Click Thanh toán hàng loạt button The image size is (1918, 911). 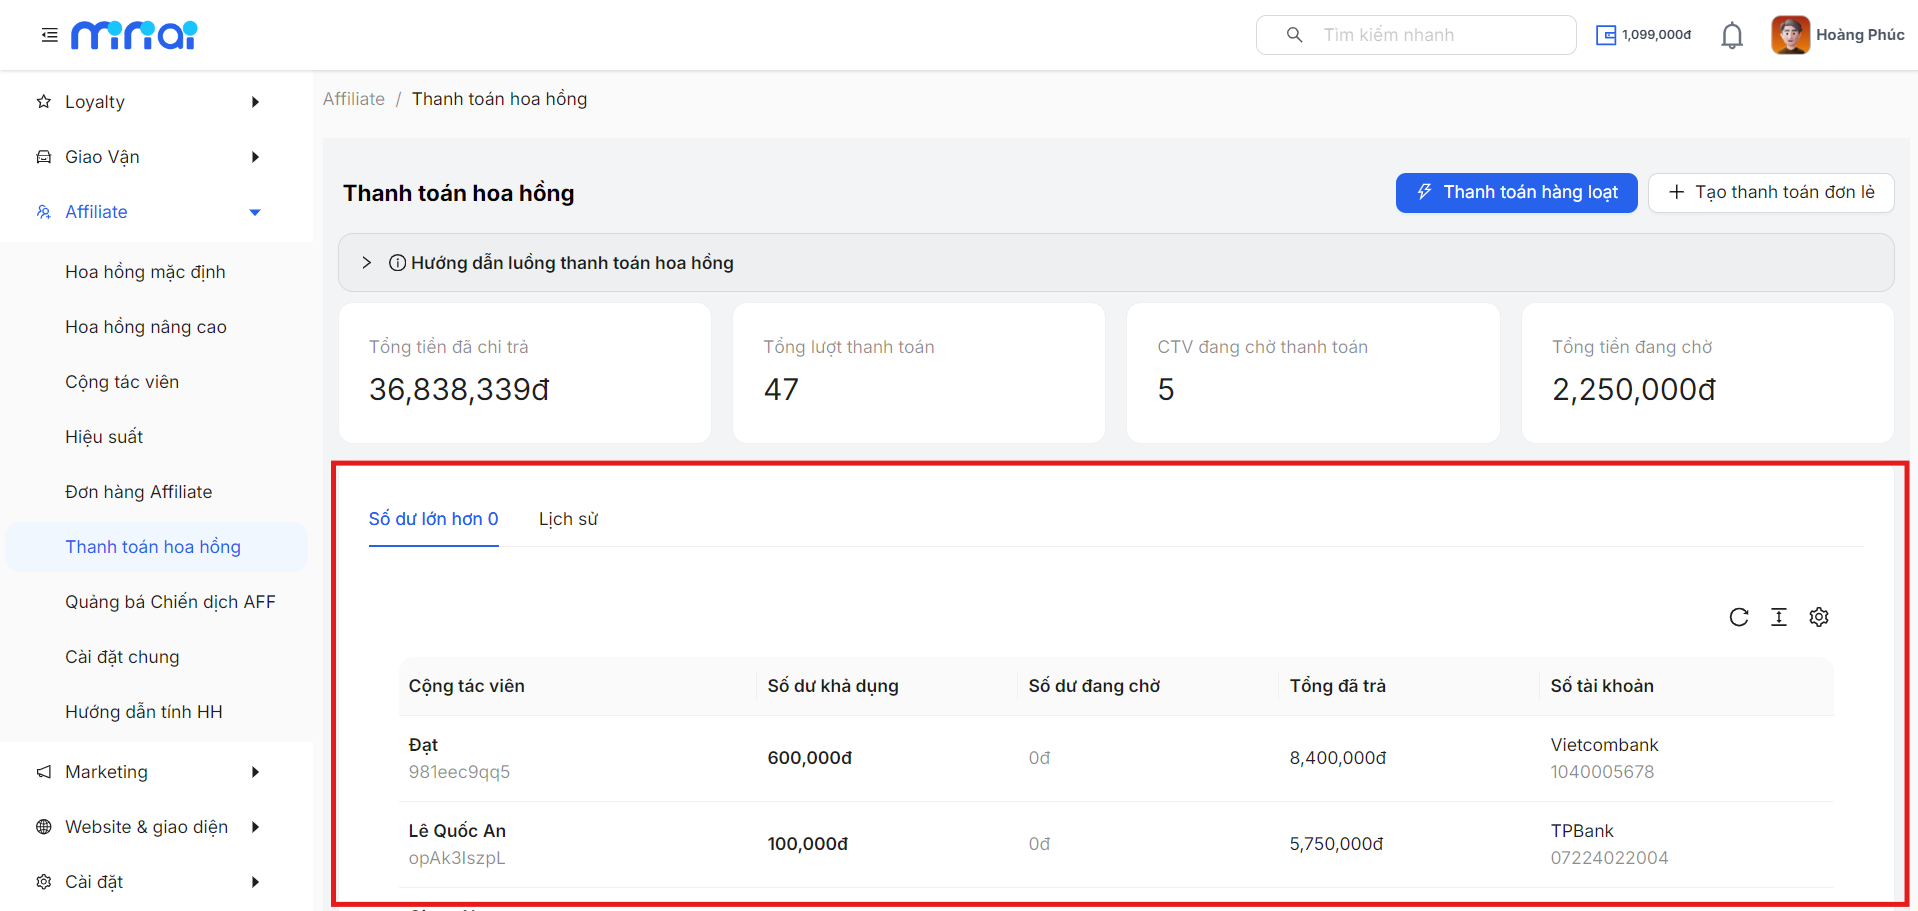[x=1516, y=193]
